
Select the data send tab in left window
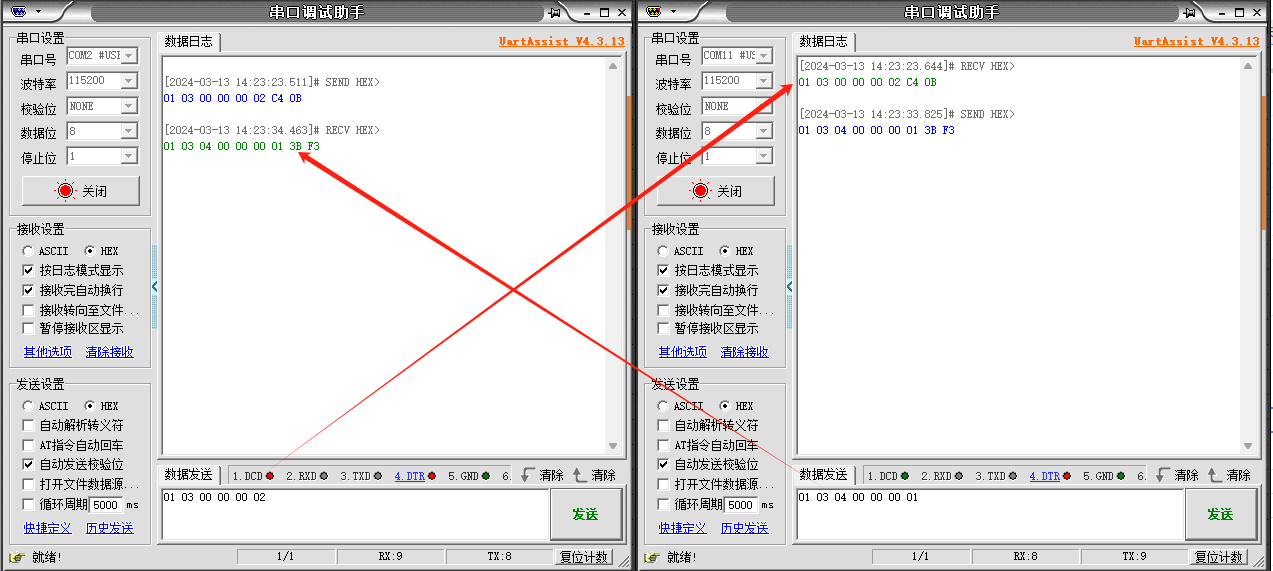(x=188, y=475)
